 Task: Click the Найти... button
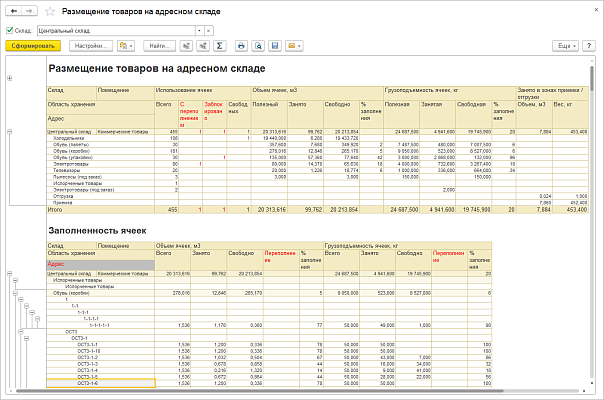point(160,46)
